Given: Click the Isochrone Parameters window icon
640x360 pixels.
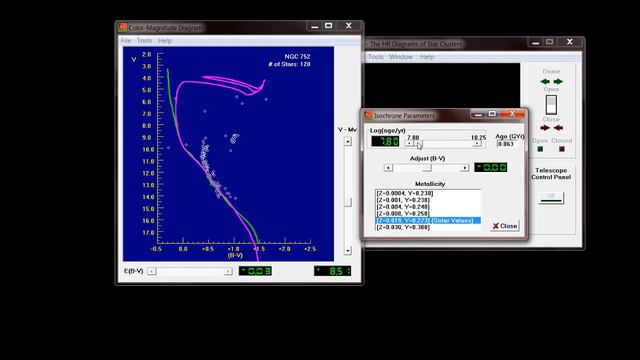Looking at the screenshot, I should (x=369, y=116).
